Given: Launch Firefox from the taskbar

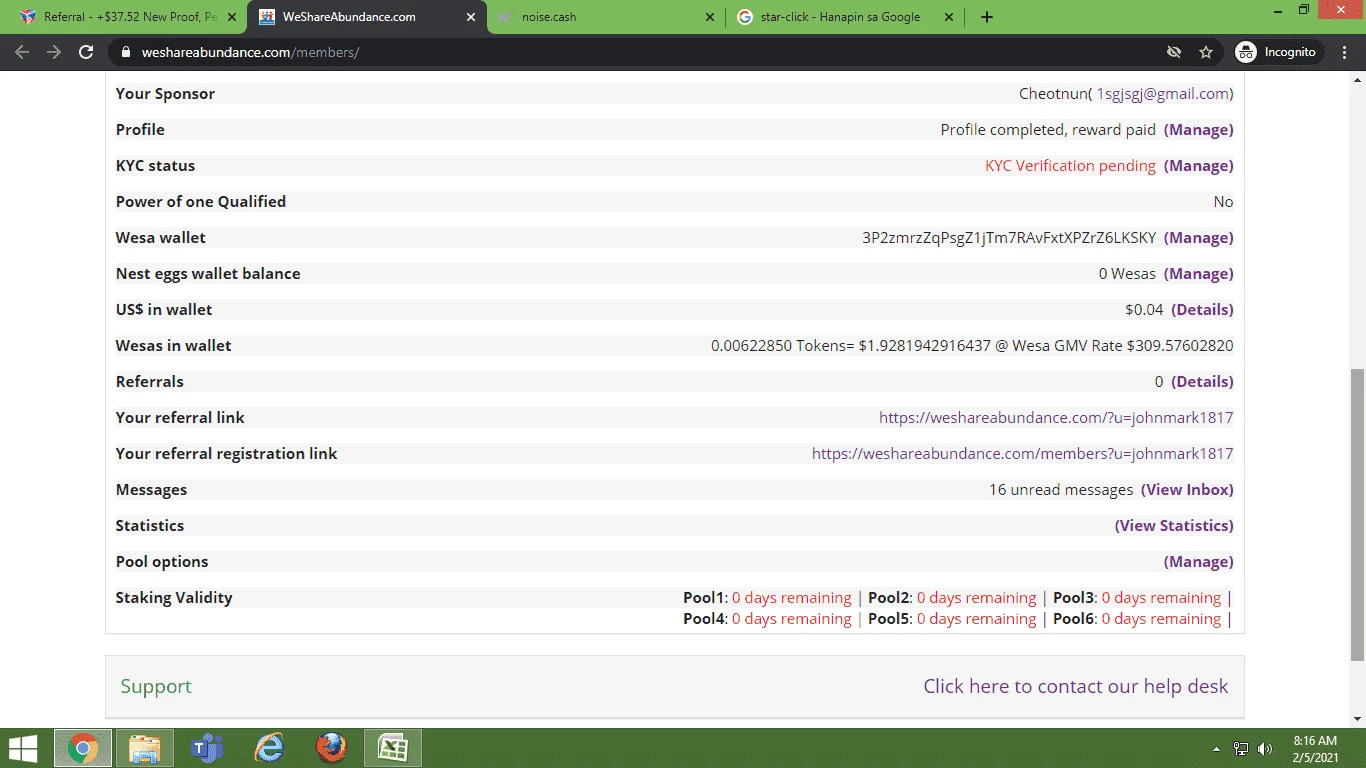Looking at the screenshot, I should [331, 748].
